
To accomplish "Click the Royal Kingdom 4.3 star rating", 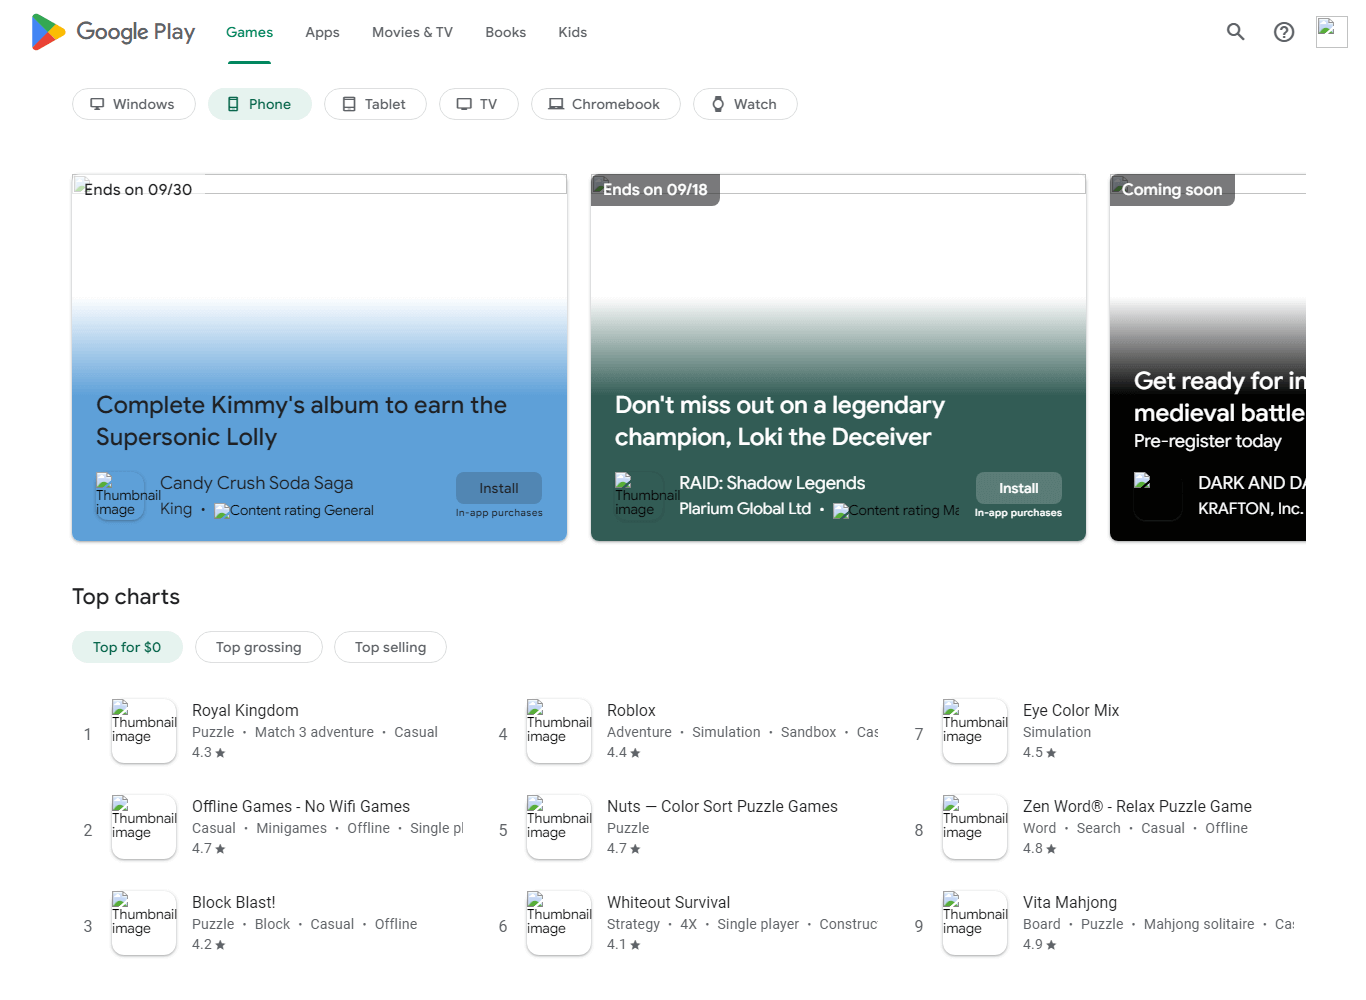I will (208, 752).
